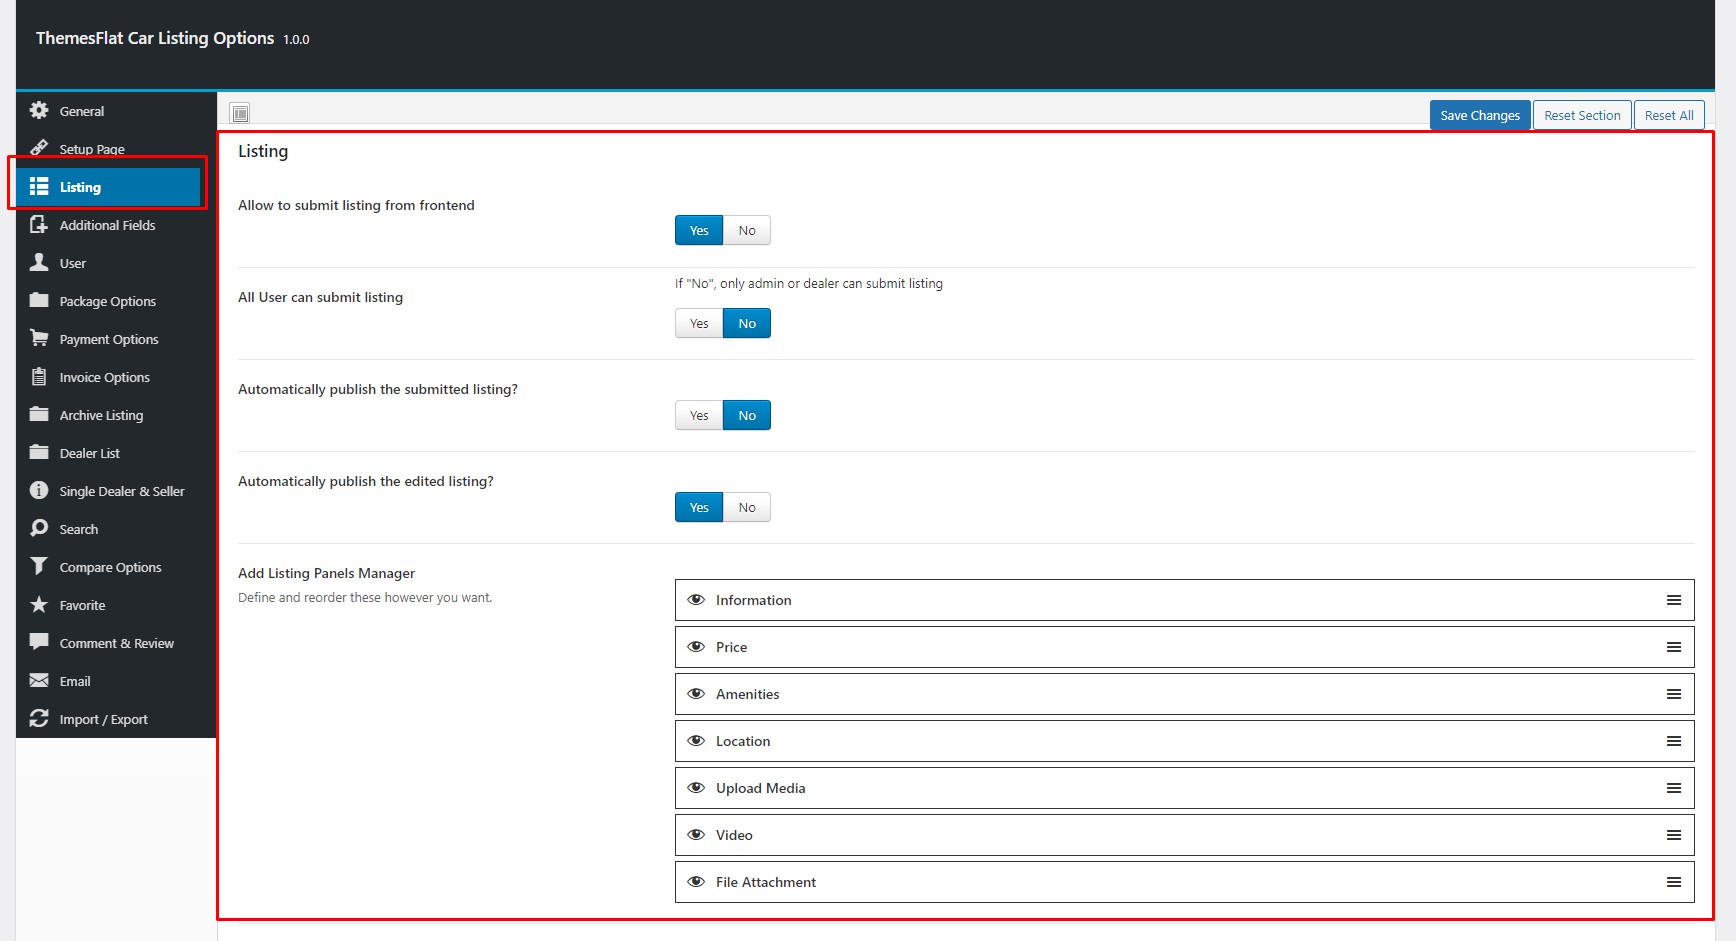Screen dimensions: 1736x941
Task: Click the expand-all sections icon above Listing
Action: point(240,113)
